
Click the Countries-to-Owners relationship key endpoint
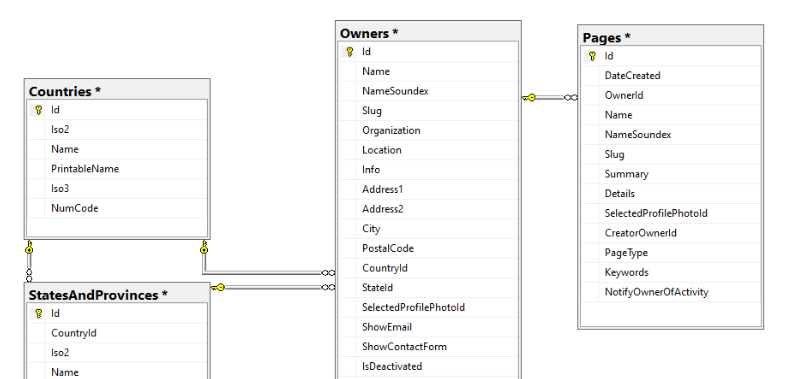[204, 247]
